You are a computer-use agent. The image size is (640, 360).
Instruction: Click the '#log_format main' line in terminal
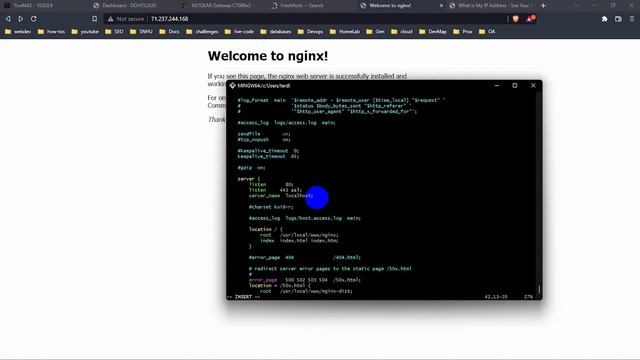click(341, 100)
